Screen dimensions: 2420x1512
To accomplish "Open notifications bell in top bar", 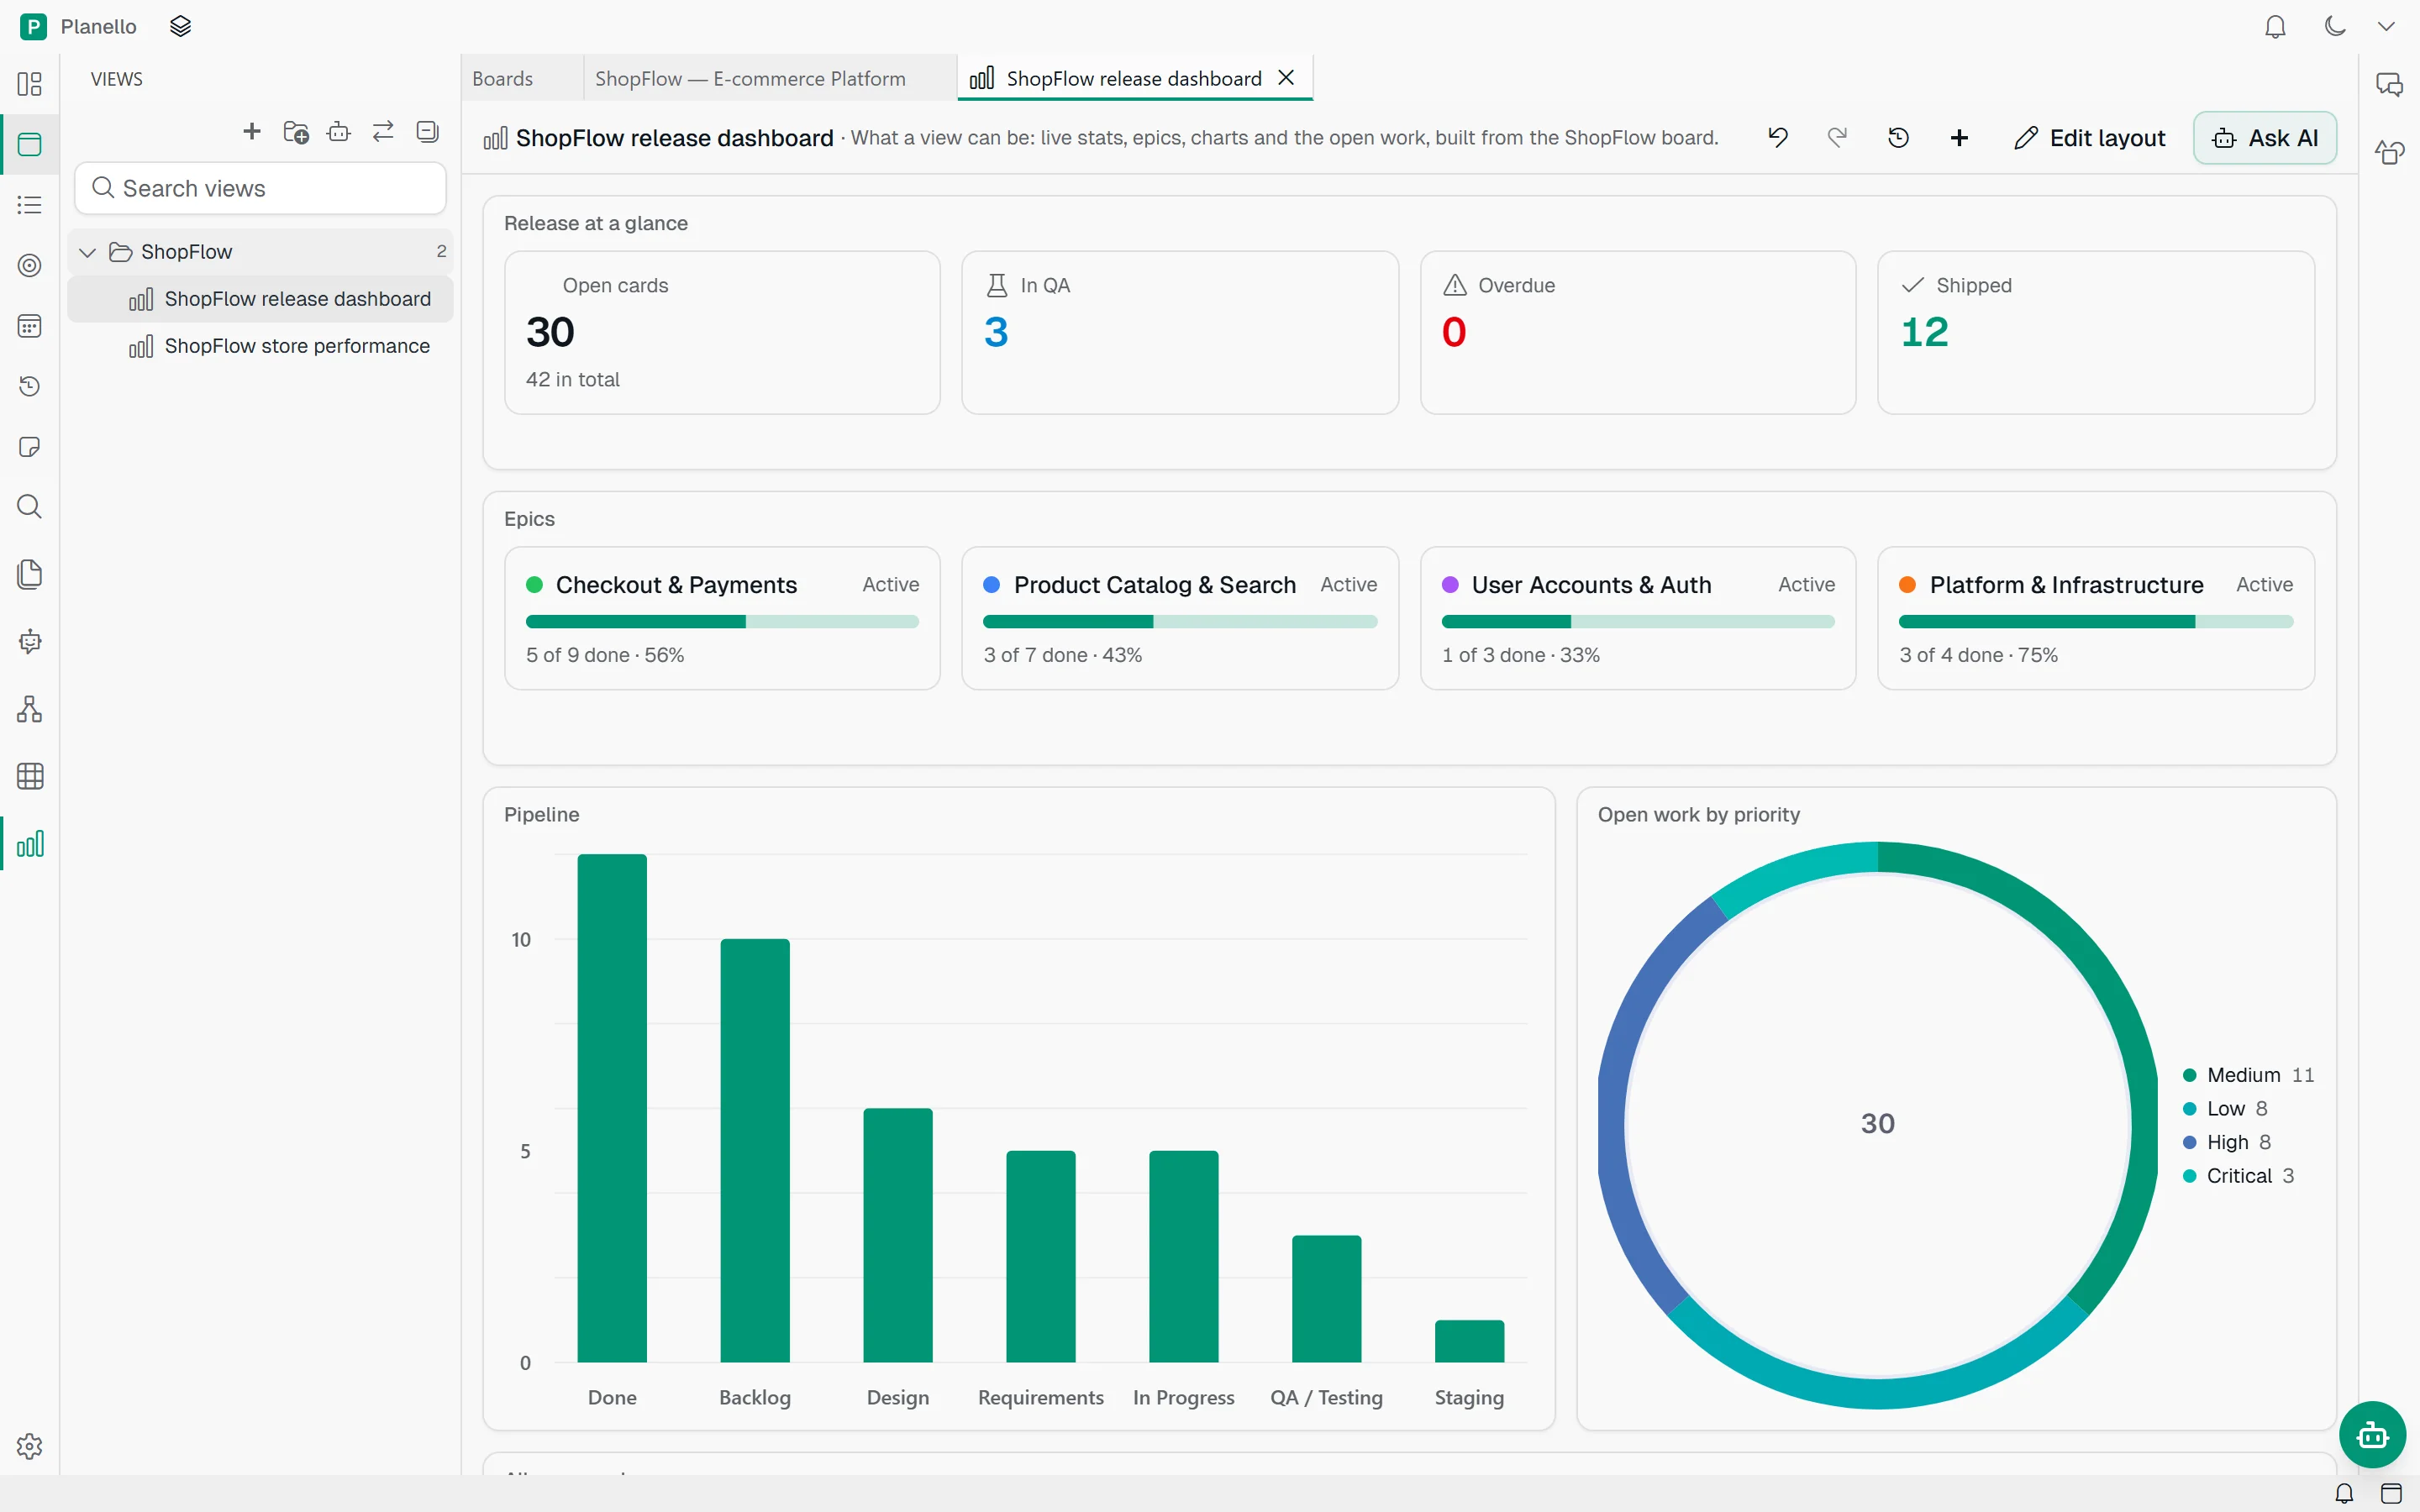I will coord(2275,26).
